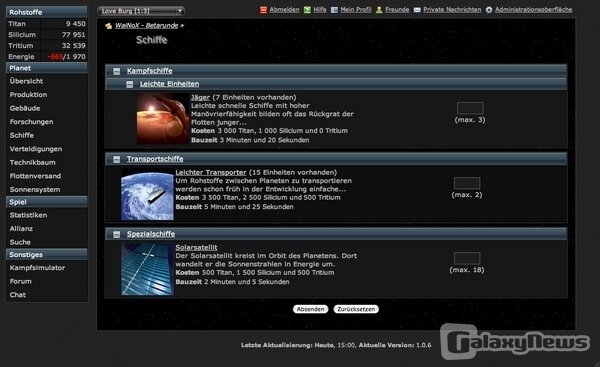The image size is (600, 367).
Task: Click the Abmelden link
Action: point(284,10)
